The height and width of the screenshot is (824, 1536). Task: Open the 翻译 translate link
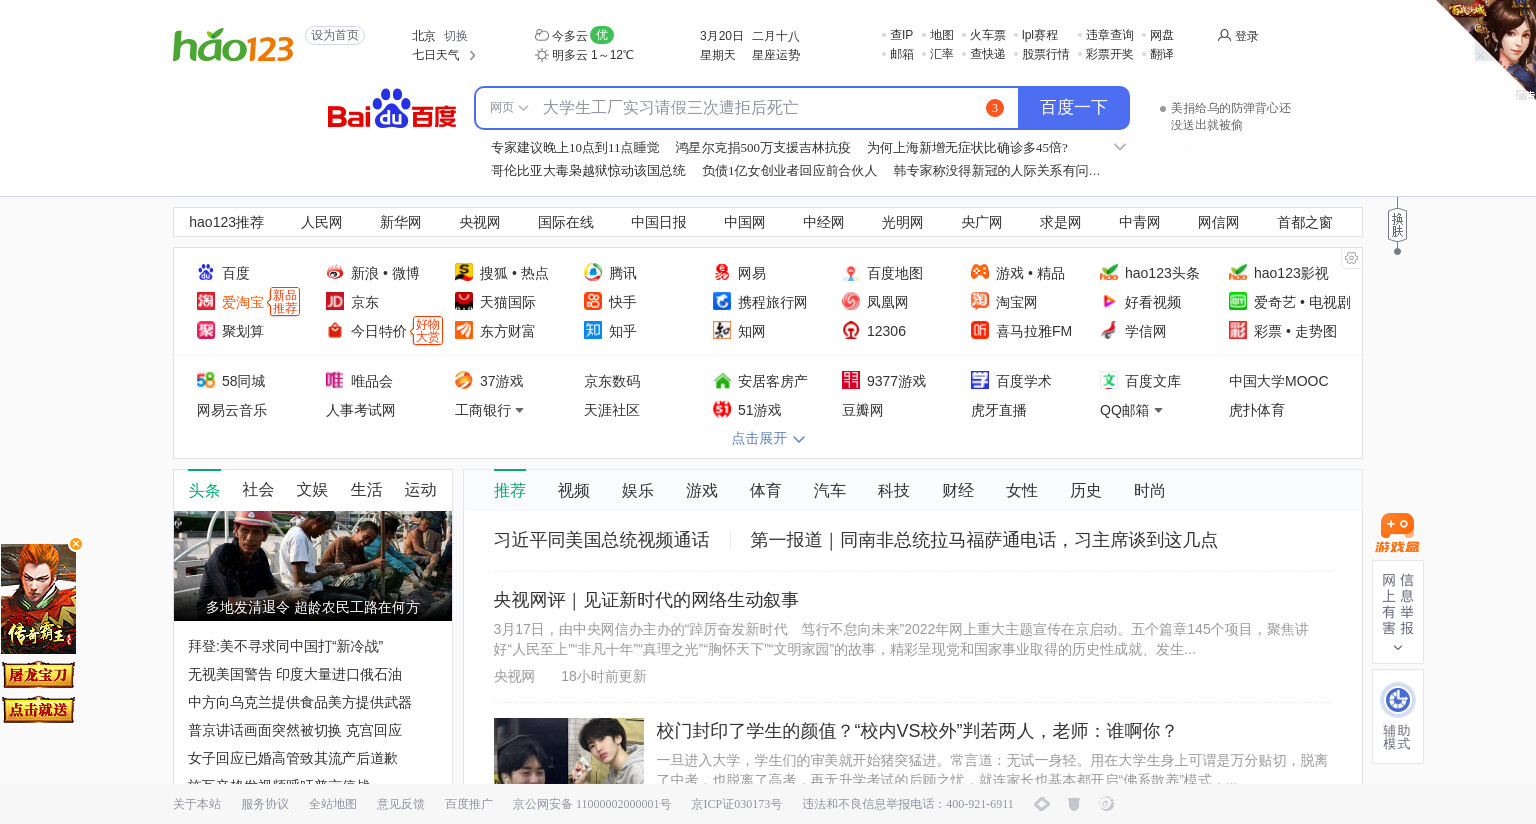[1162, 54]
